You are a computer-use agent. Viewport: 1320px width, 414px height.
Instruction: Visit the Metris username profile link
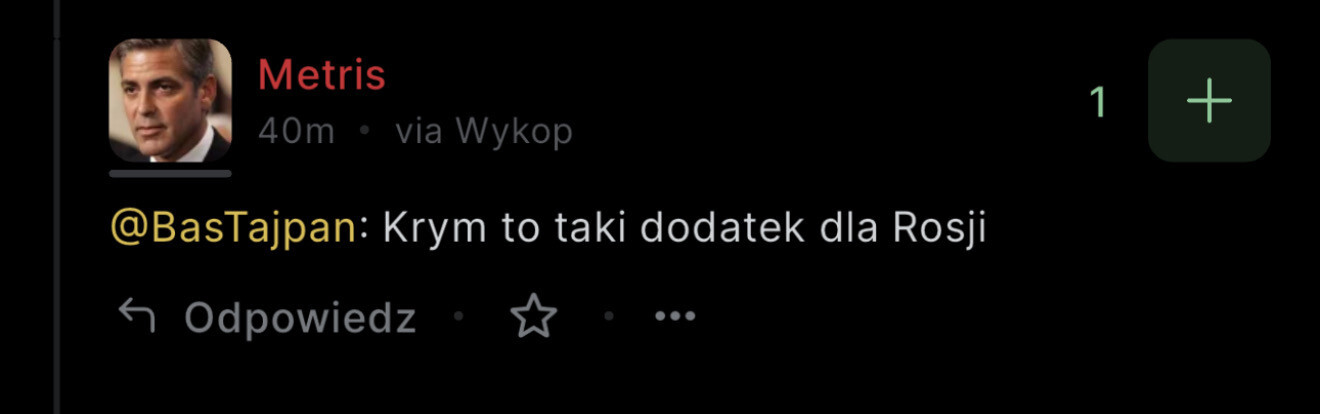coord(322,75)
